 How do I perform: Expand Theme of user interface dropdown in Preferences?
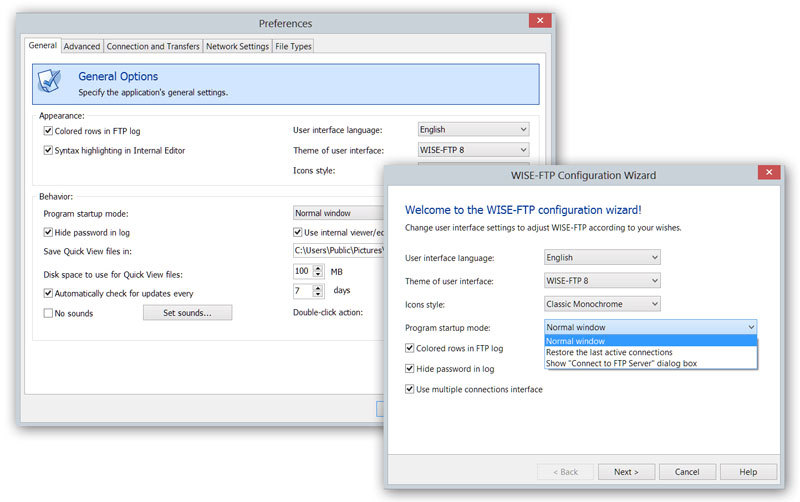(473, 149)
